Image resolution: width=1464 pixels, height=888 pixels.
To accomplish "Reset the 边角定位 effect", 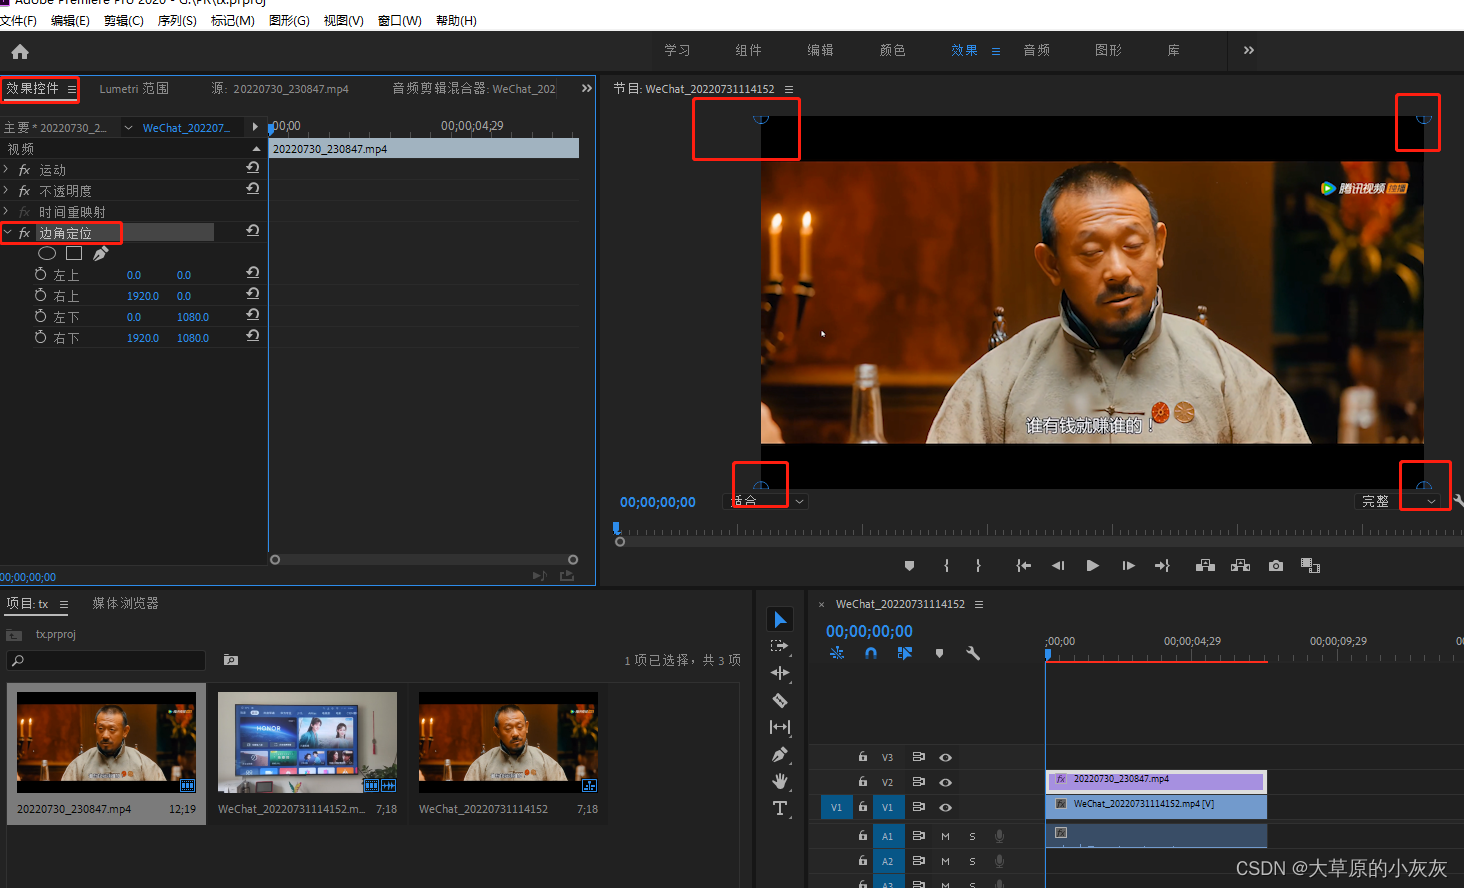I will click(253, 231).
